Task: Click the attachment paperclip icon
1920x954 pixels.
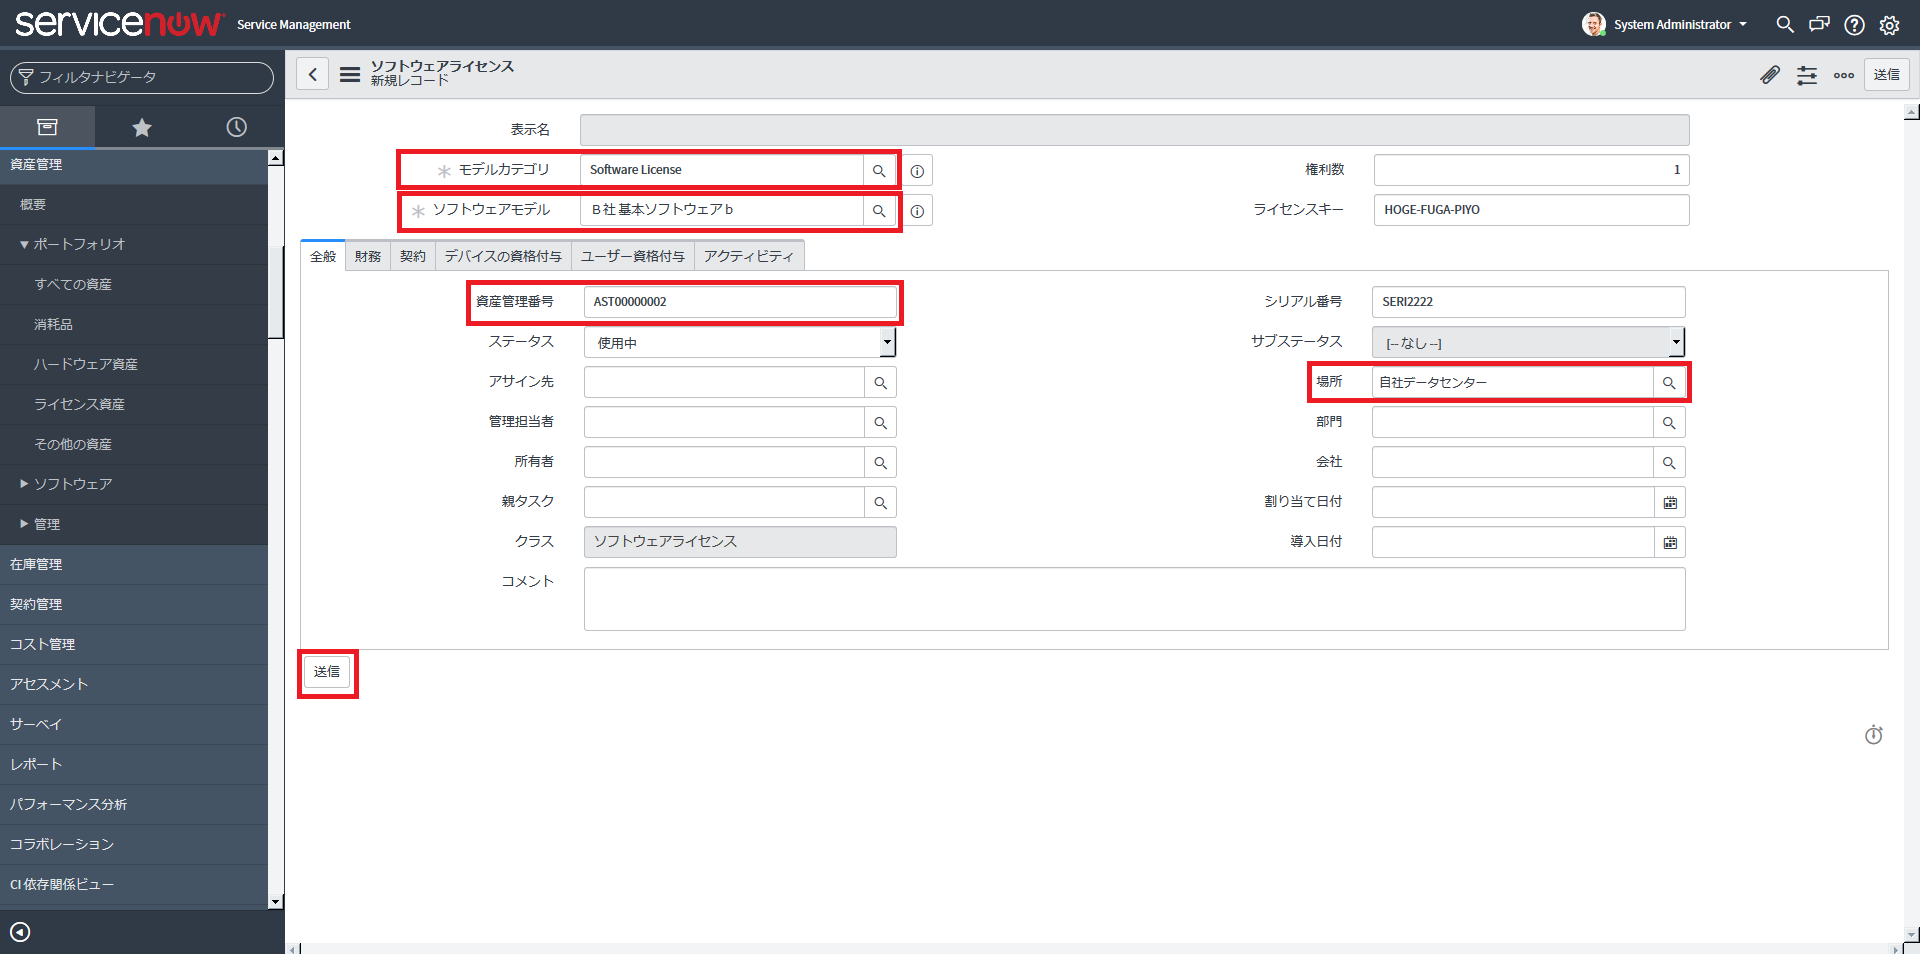Action: pos(1770,75)
